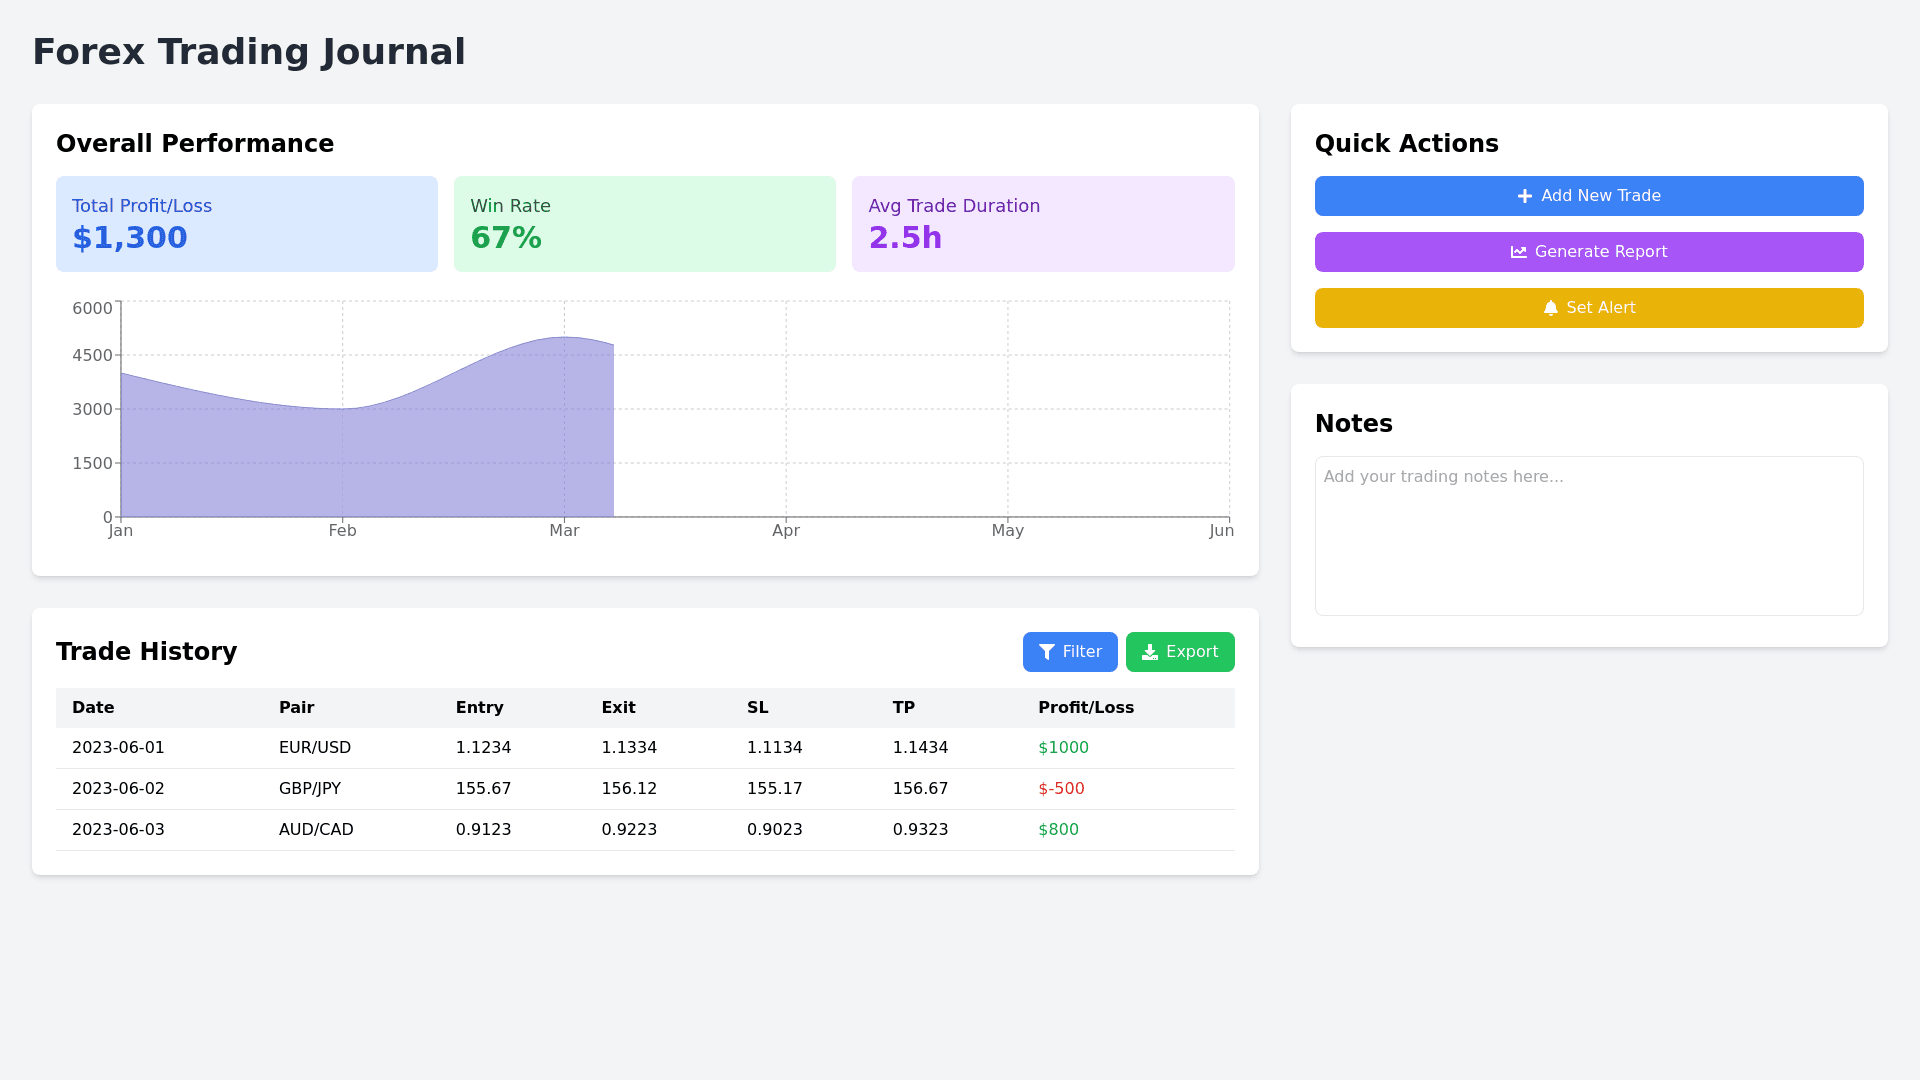Image resolution: width=1920 pixels, height=1080 pixels.
Task: Click the download icon on Export button
Action: click(1149, 653)
